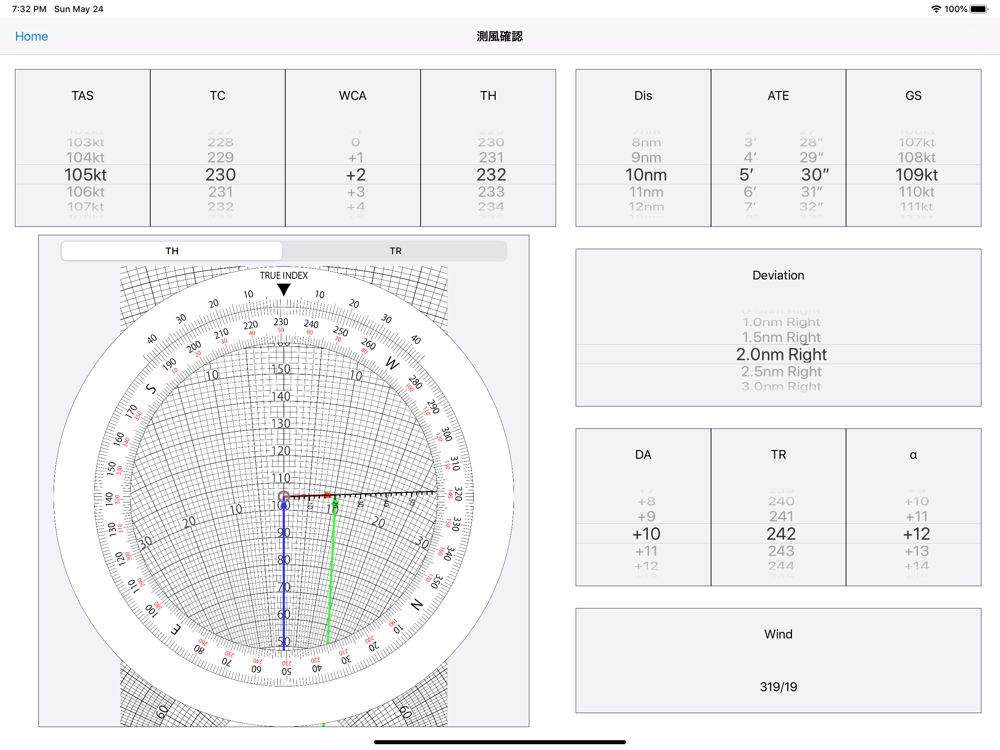Screen dimensions: 1000x750
Task: Pick 233 in the TH wheel
Action: pos(491,192)
